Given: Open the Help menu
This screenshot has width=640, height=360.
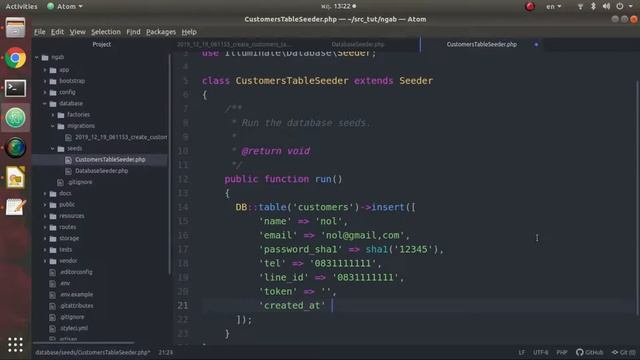Looking at the screenshot, I should pos(189,32).
